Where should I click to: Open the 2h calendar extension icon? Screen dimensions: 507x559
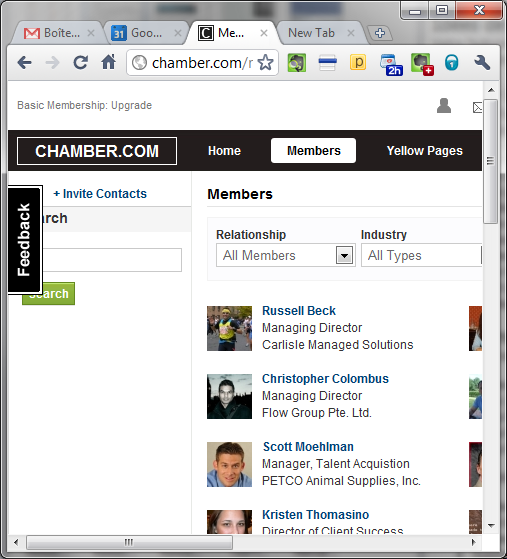point(391,65)
